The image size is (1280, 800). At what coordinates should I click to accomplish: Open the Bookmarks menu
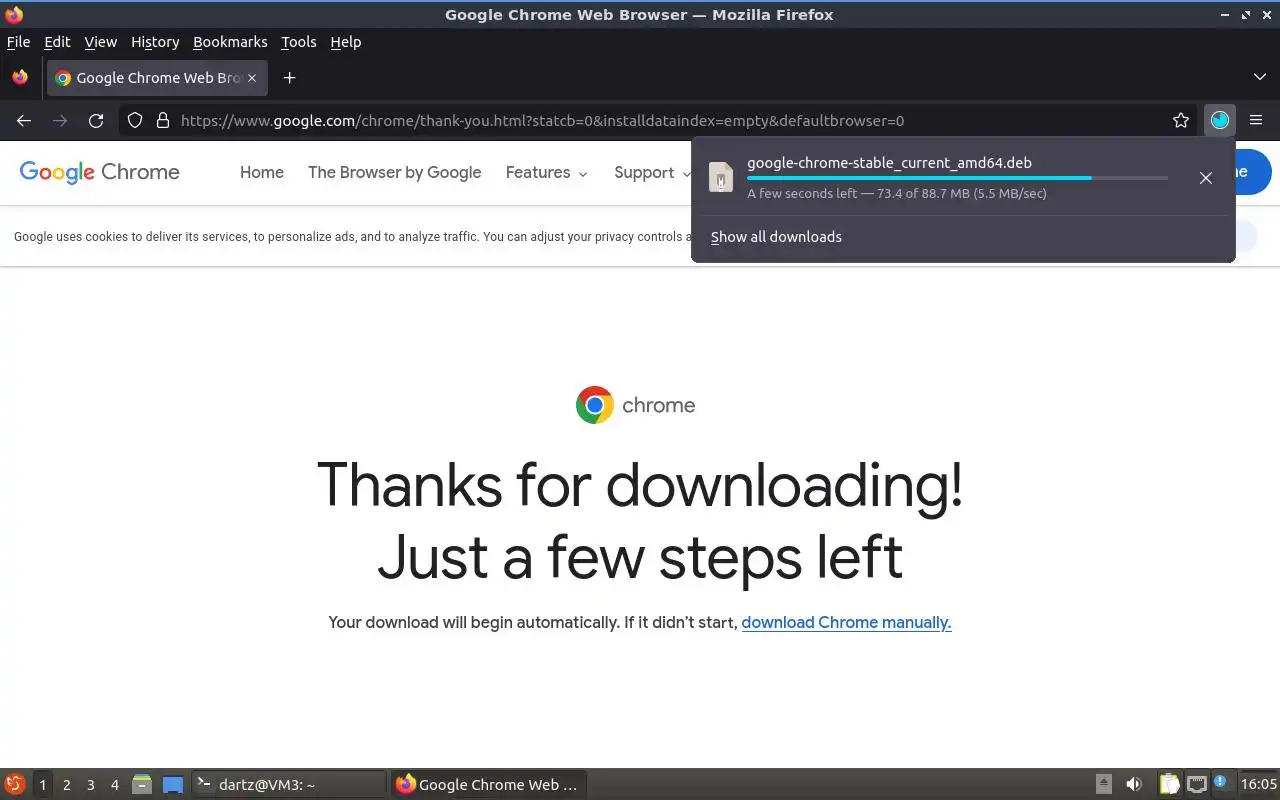[x=230, y=42]
